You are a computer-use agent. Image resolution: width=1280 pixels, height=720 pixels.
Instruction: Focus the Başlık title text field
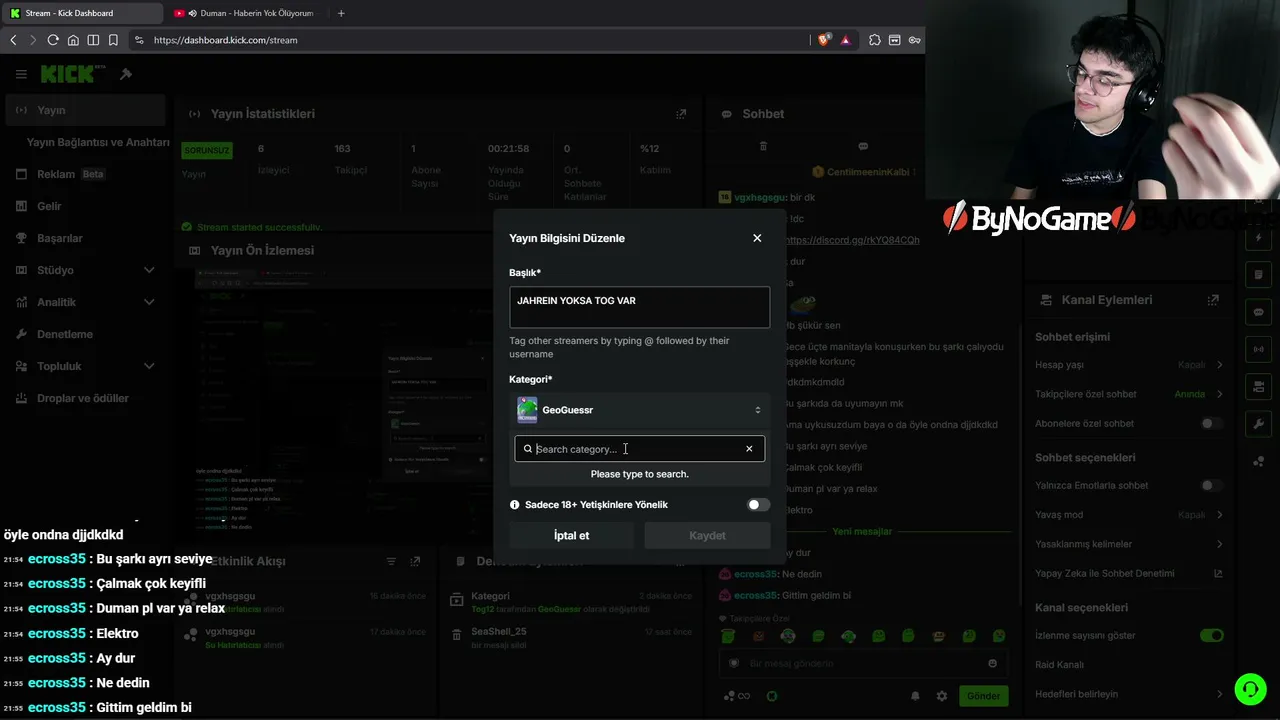pos(640,307)
